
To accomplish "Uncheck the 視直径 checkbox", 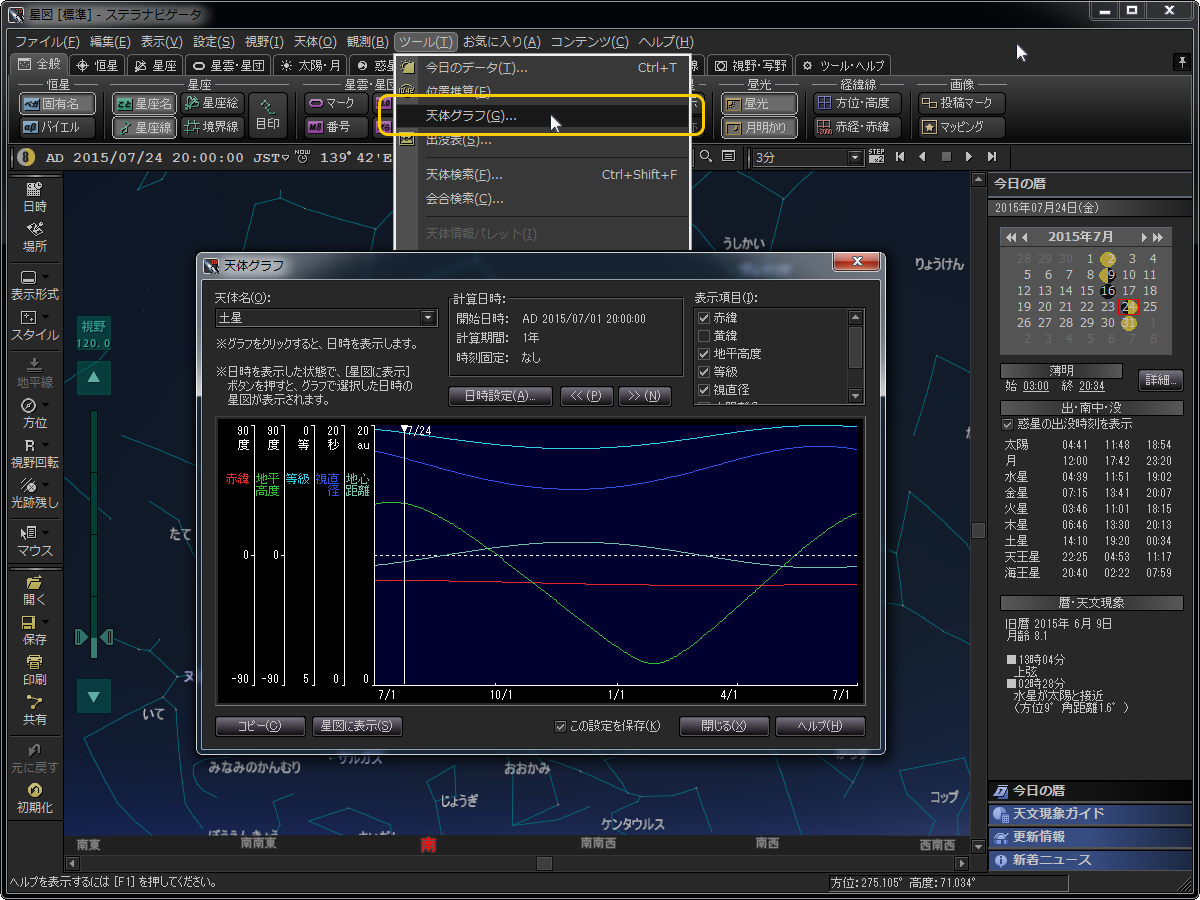I will pos(704,390).
